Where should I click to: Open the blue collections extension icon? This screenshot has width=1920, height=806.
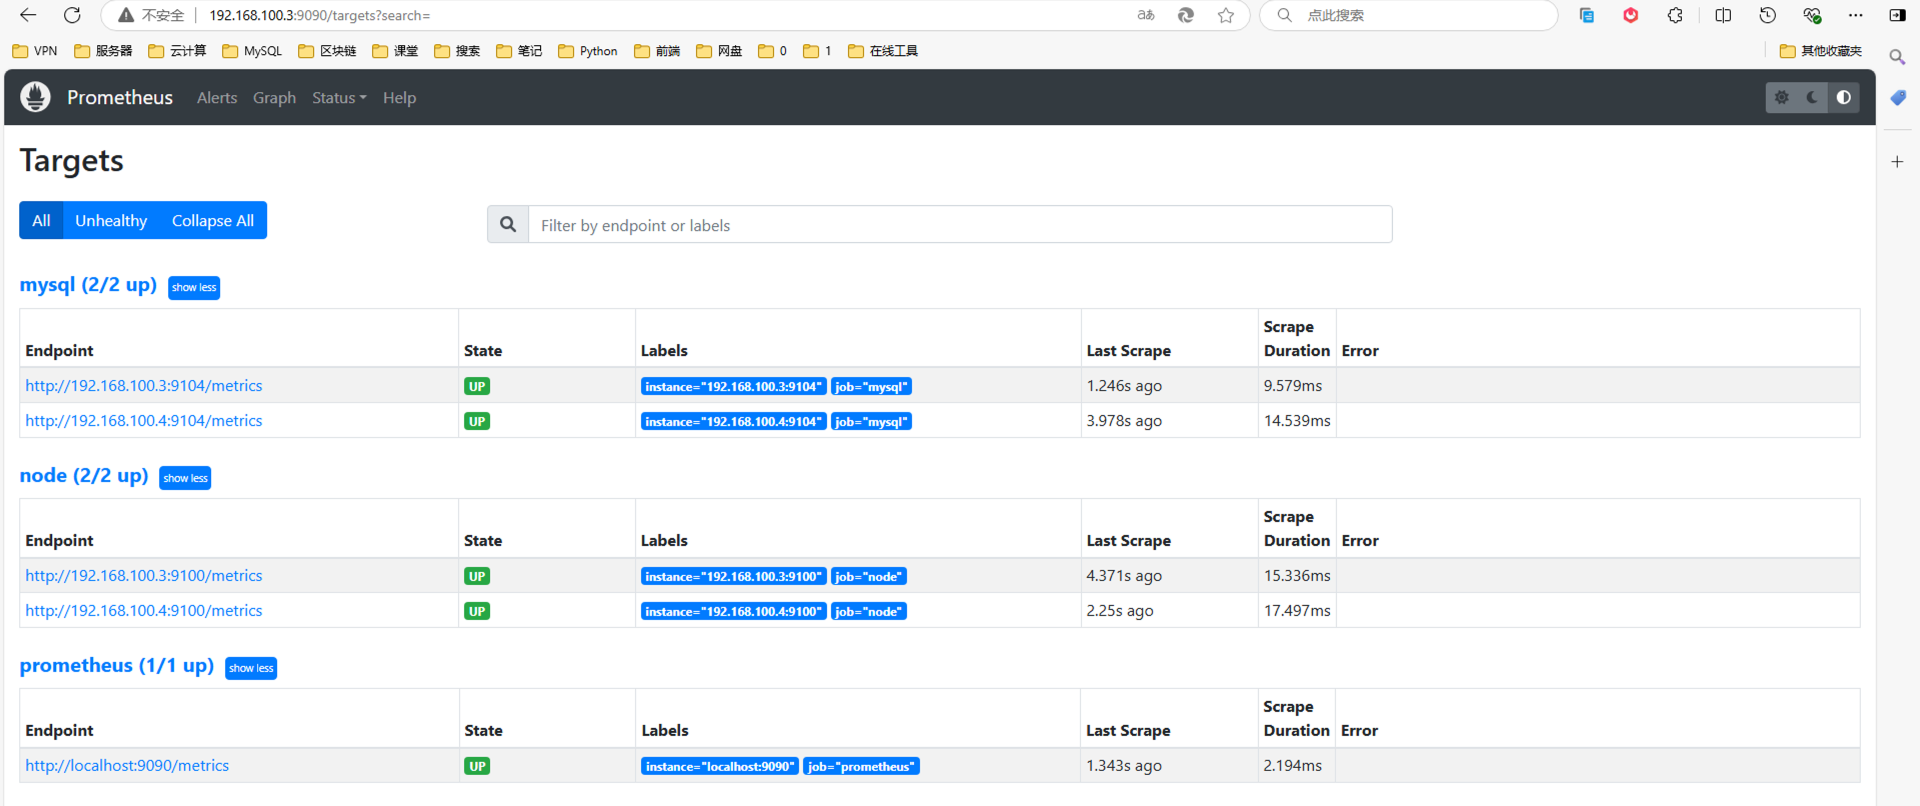pyautogui.click(x=1587, y=15)
